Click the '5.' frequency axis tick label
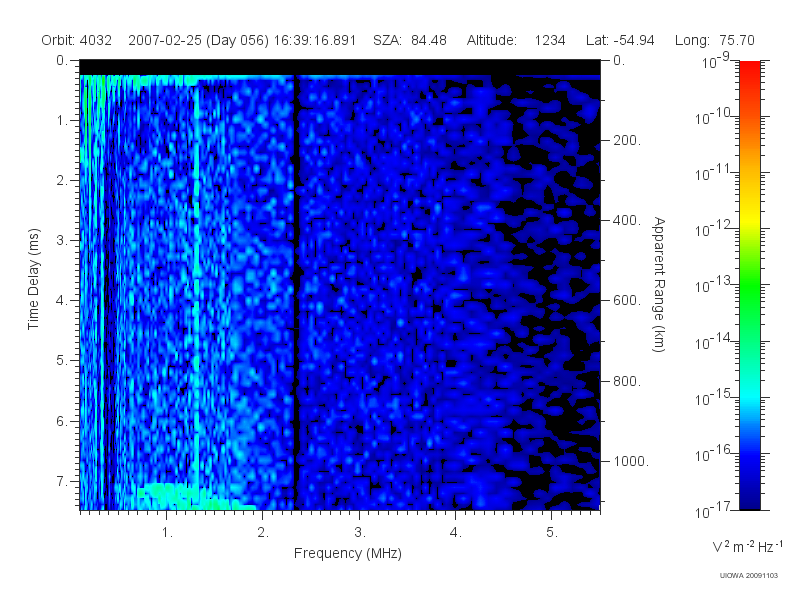 (x=552, y=532)
